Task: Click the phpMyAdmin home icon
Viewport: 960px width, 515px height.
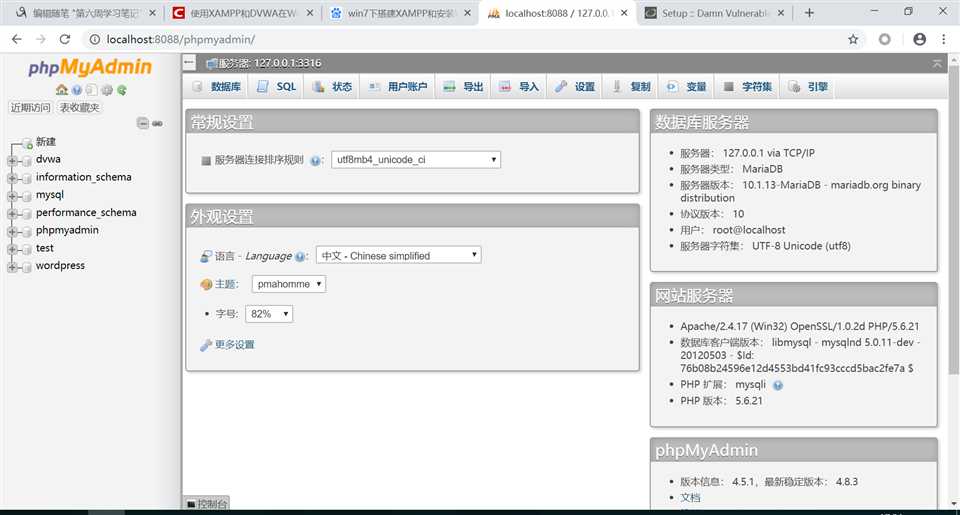Action: (x=62, y=90)
